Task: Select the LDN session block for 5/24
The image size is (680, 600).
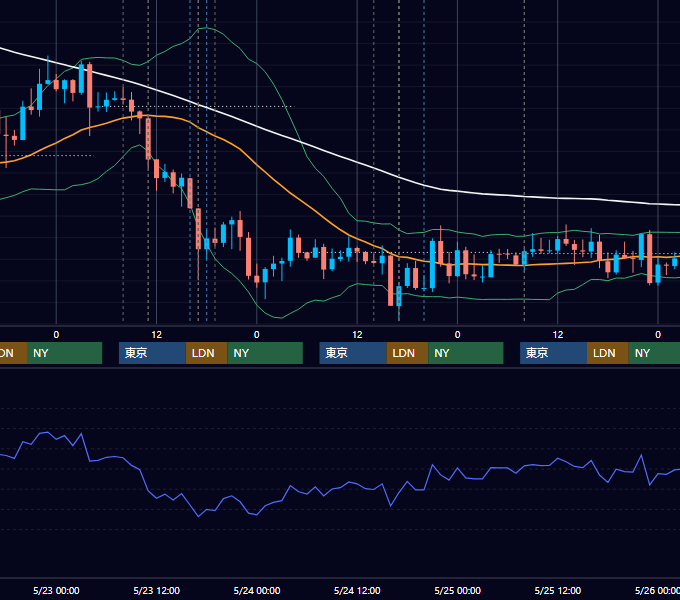Action: tap(407, 353)
